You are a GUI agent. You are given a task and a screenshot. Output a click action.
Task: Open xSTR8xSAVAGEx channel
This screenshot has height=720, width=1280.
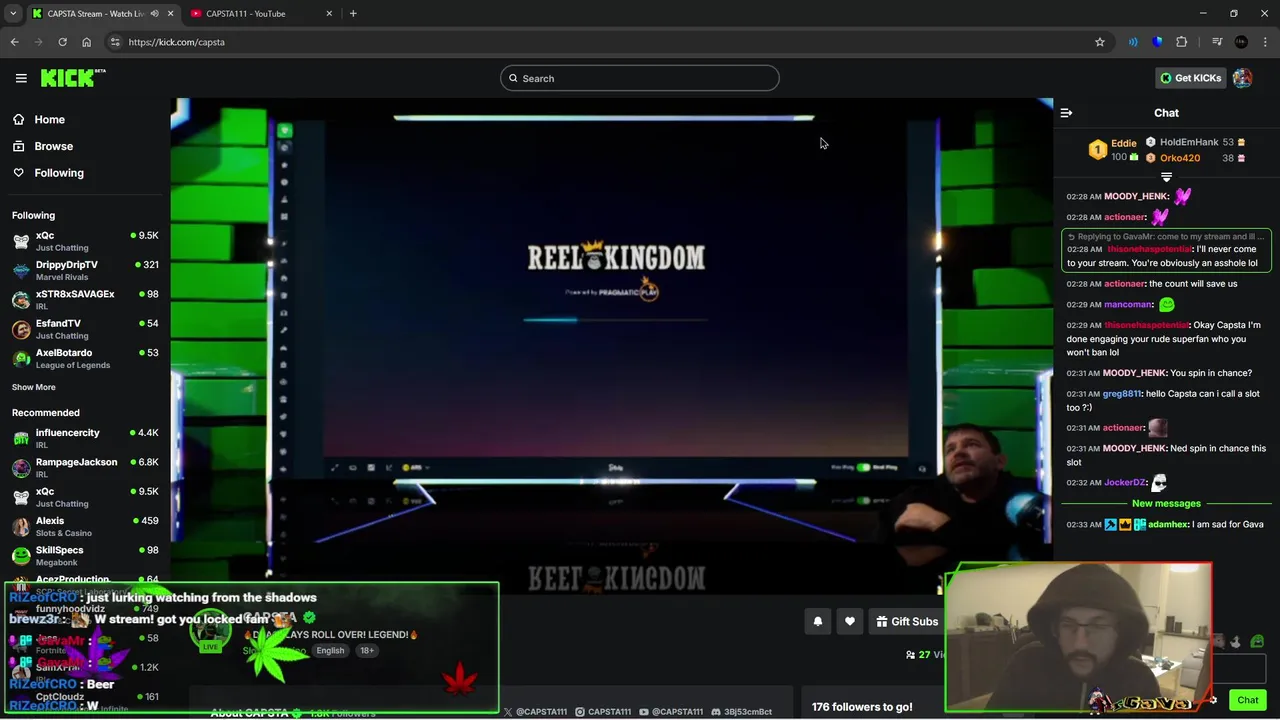[x=85, y=300]
